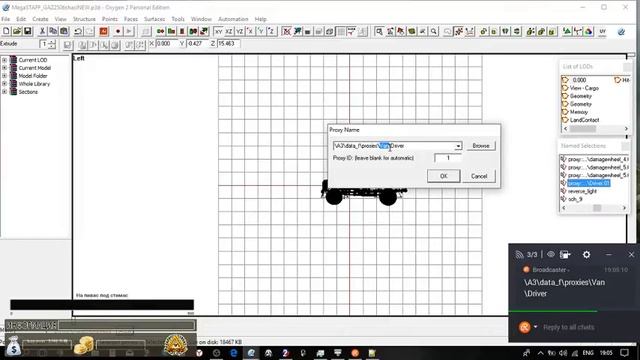This screenshot has height=360, width=640.
Task: Click the green triangle faces icon
Action: tap(567, 31)
